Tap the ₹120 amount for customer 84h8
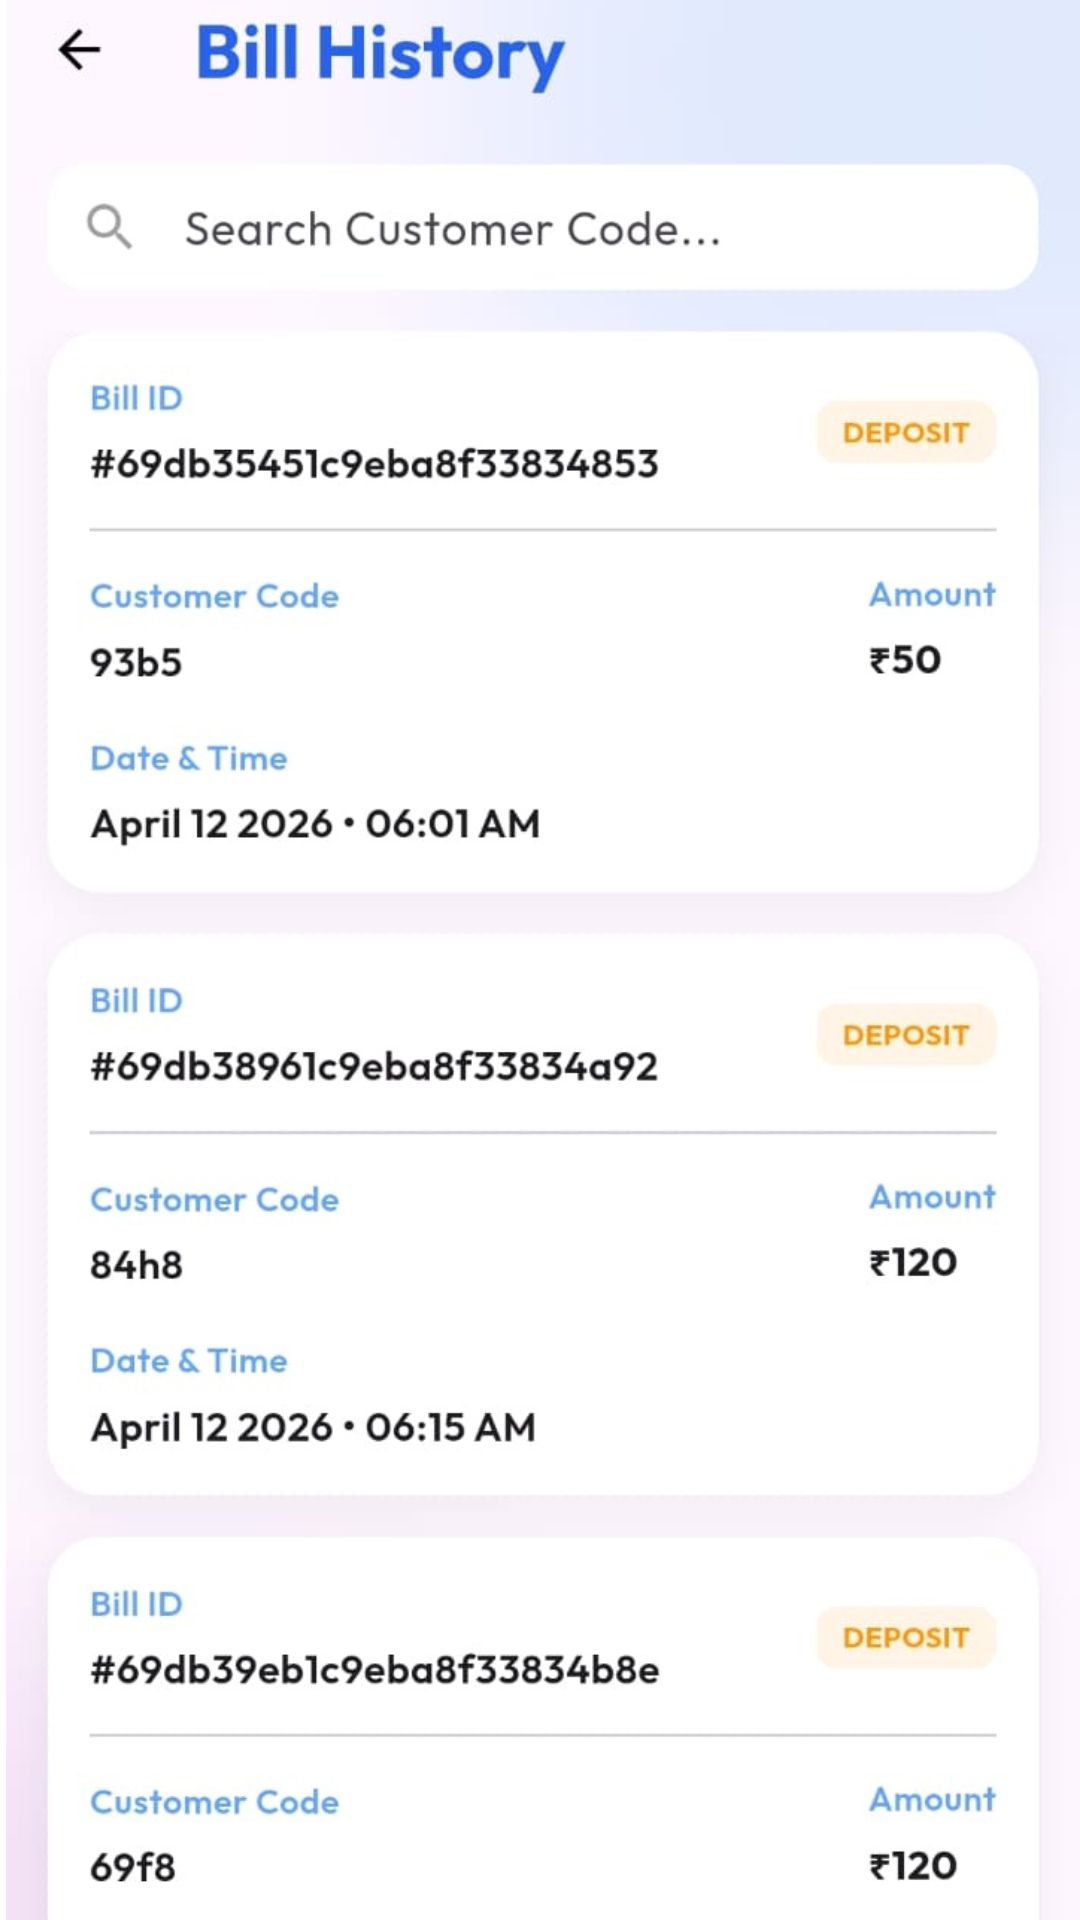Viewport: 1080px width, 1920px height. [913, 1263]
